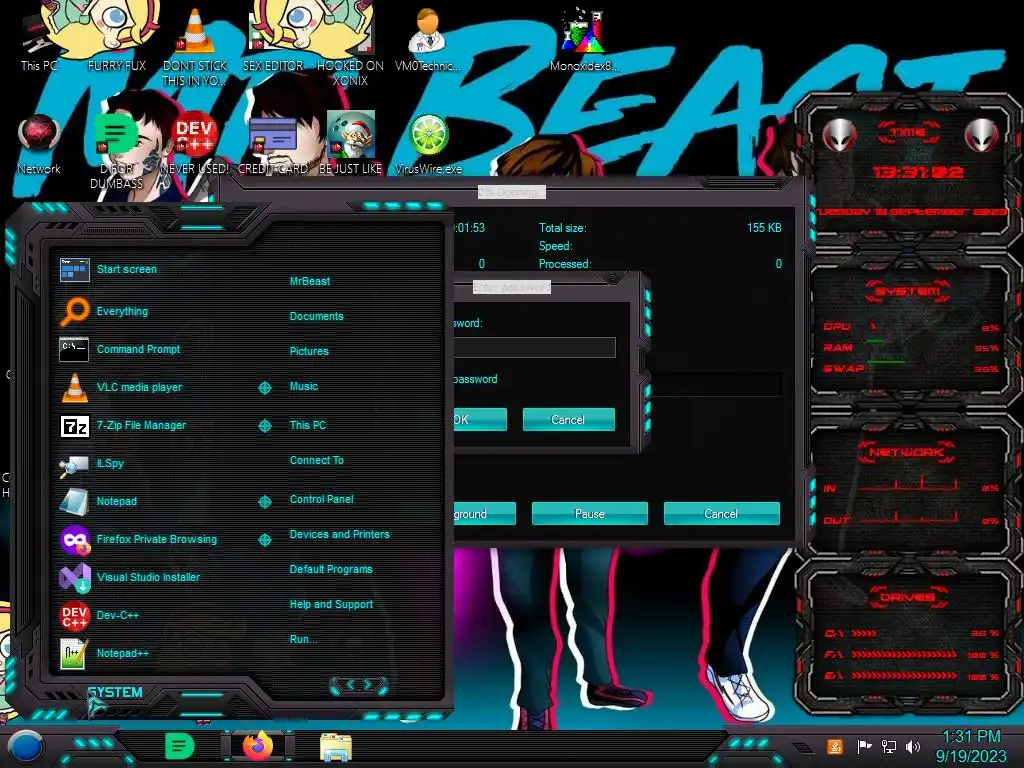
Task: Click the TIME gadget clock display
Action: [x=918, y=172]
